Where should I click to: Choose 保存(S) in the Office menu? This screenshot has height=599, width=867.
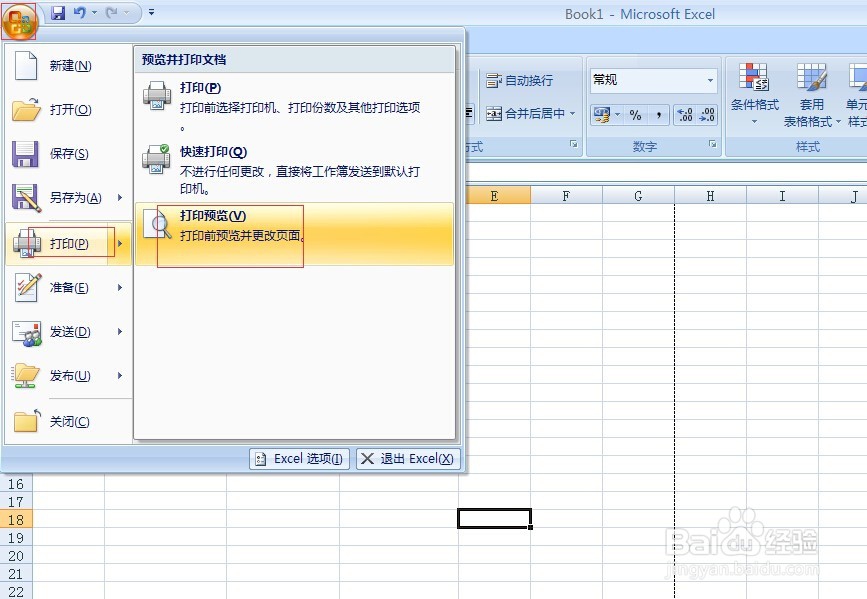(69, 154)
